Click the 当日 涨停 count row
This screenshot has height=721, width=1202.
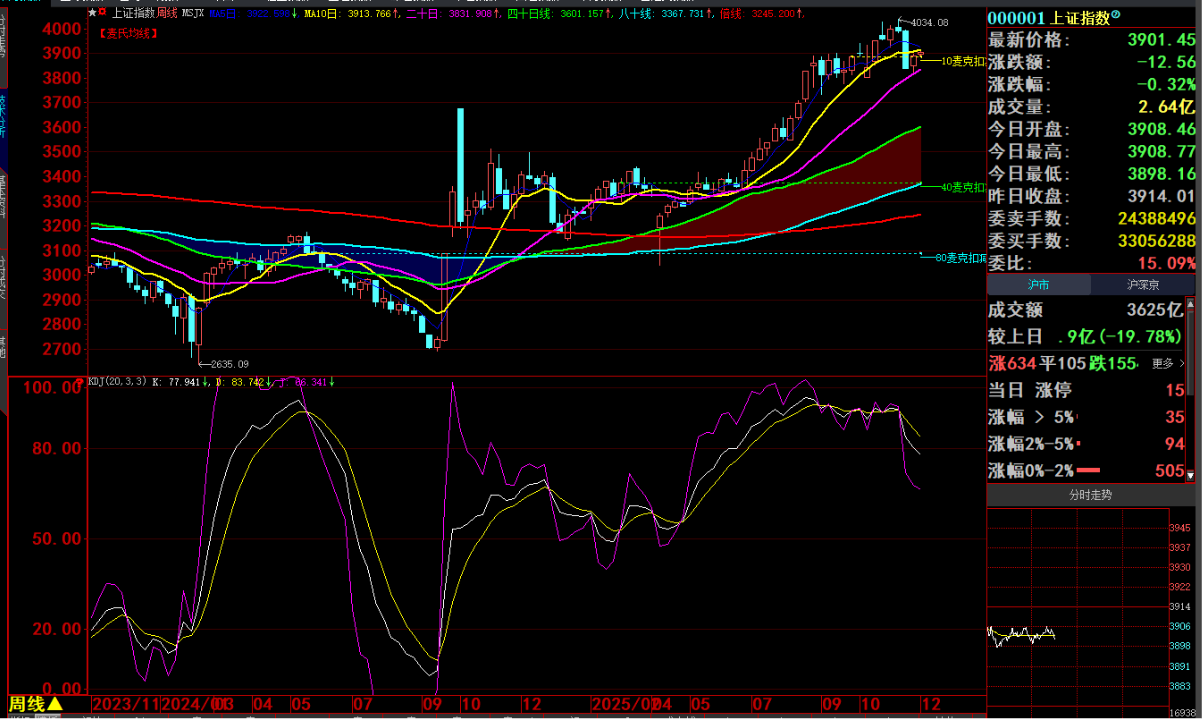[1090, 390]
